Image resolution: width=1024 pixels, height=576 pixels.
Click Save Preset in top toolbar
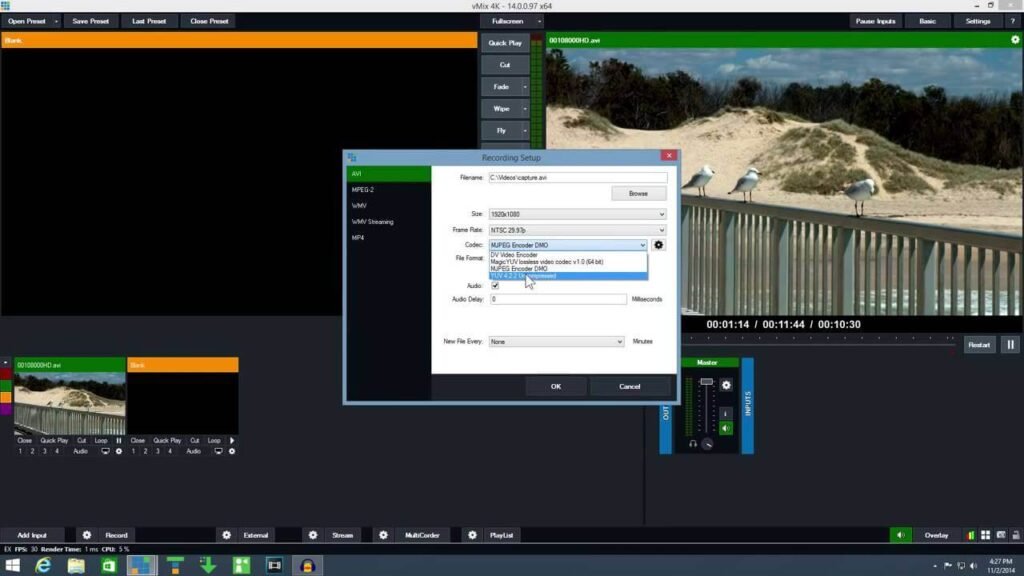pyautogui.click(x=91, y=21)
